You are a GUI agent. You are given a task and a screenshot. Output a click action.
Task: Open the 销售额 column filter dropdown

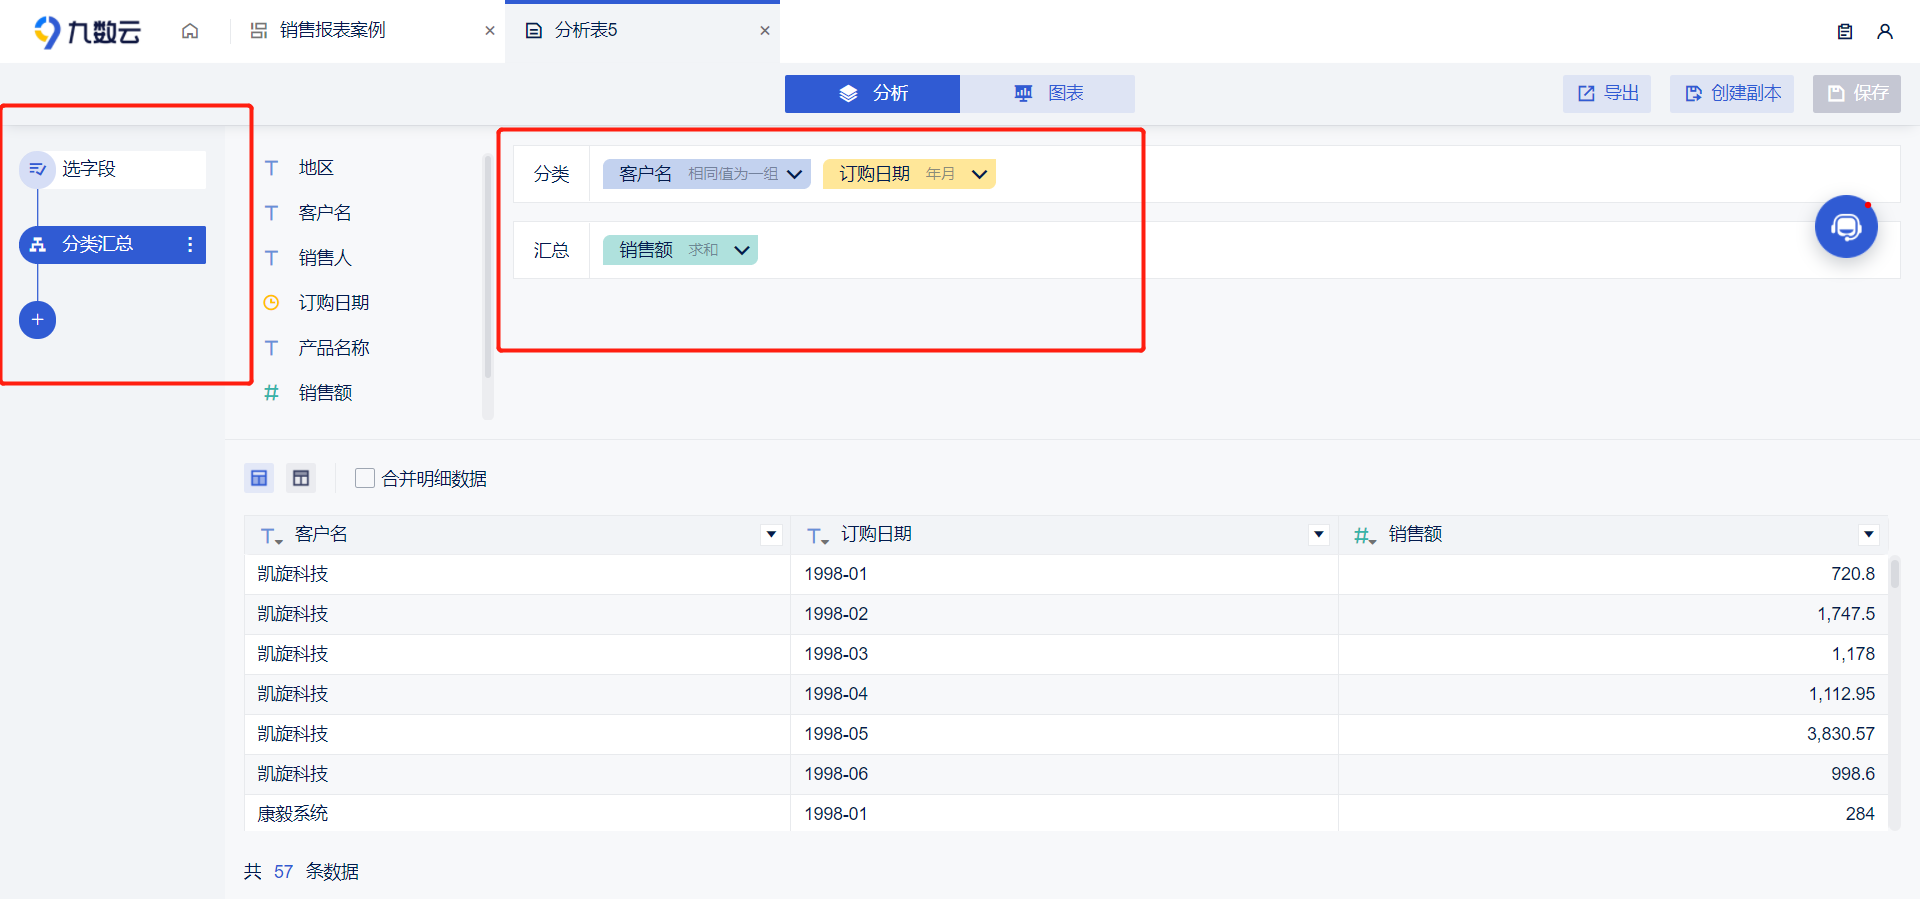pos(1869,535)
